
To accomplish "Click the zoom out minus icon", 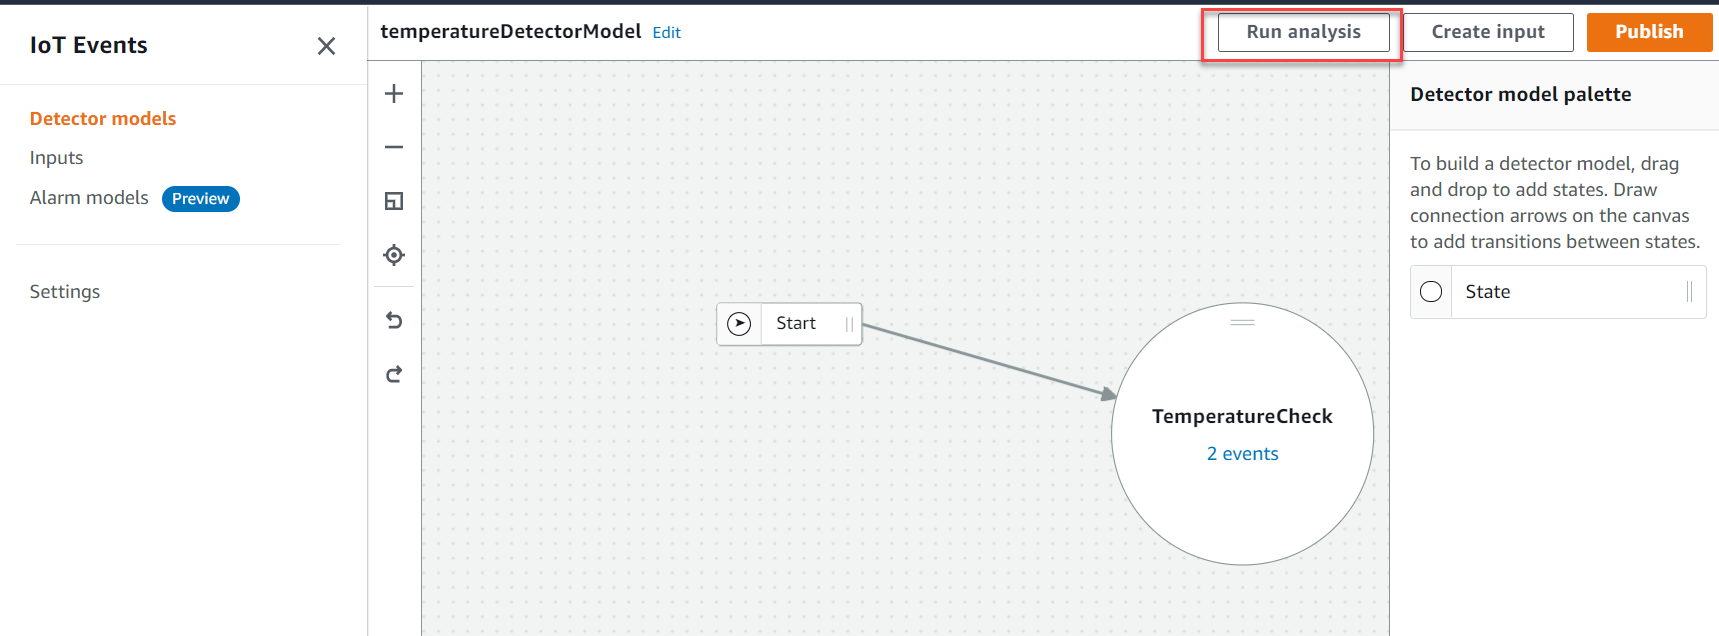I will [x=394, y=147].
